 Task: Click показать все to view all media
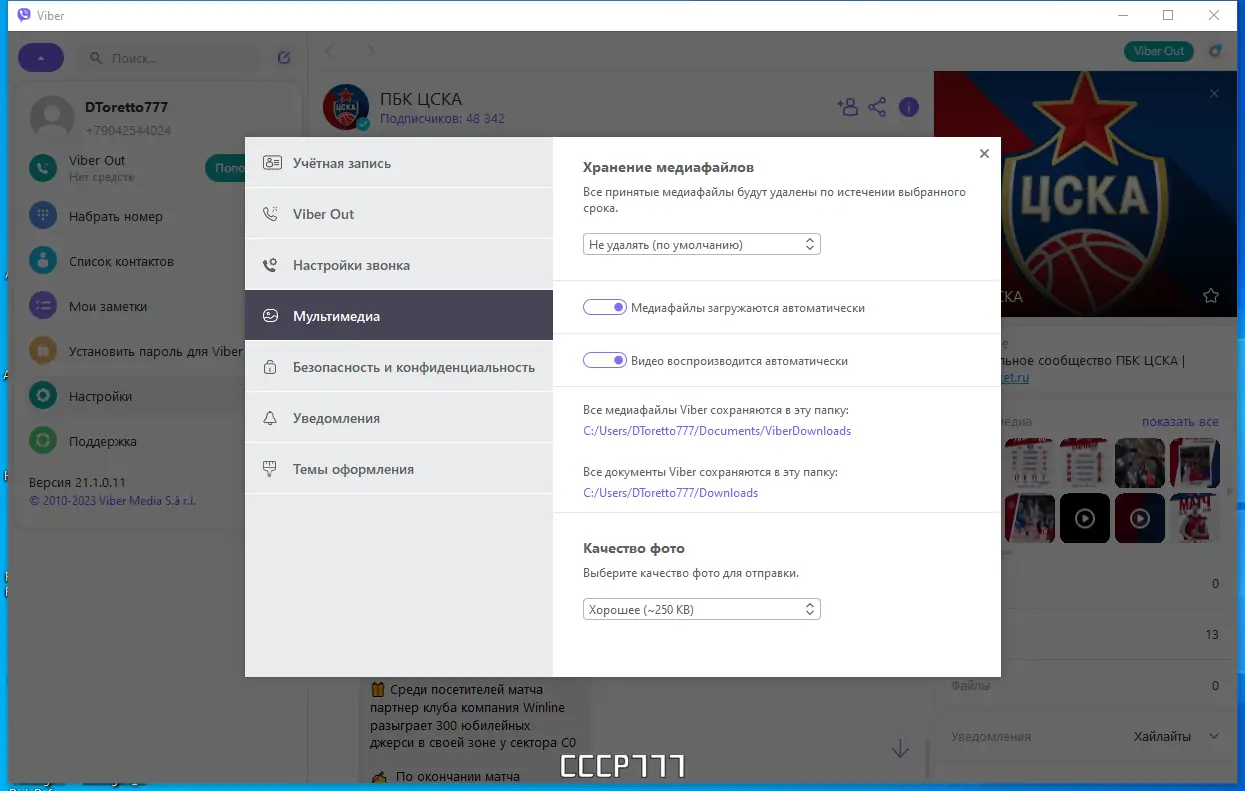(x=1180, y=422)
